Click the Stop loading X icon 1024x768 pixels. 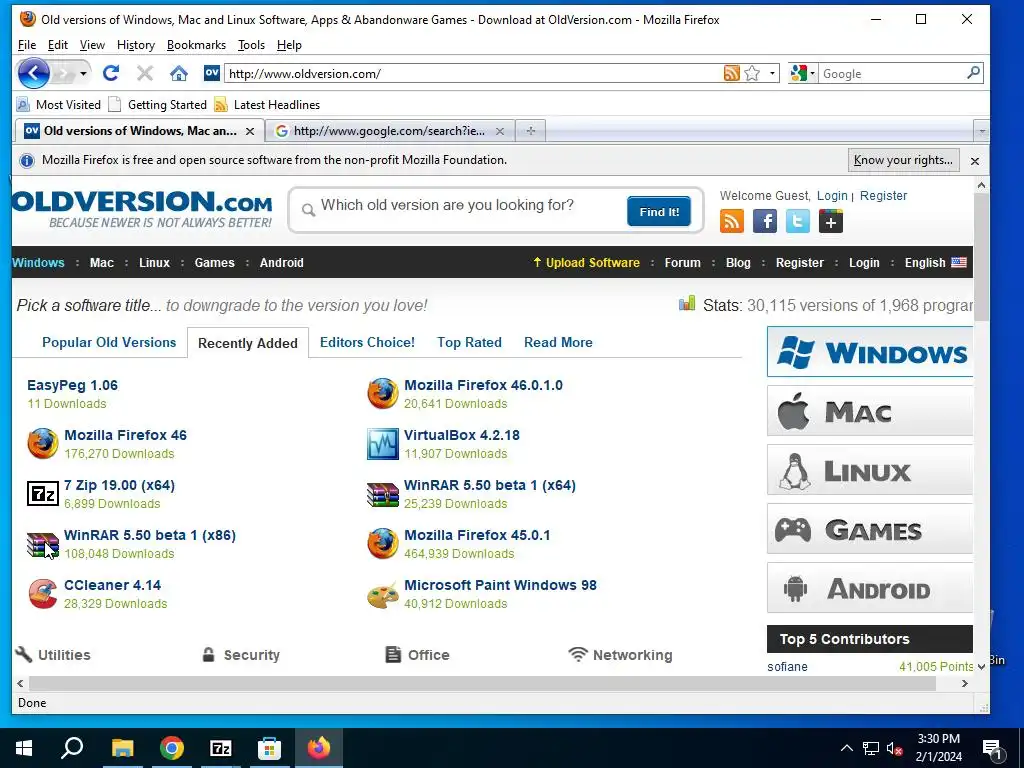pyautogui.click(x=145, y=73)
